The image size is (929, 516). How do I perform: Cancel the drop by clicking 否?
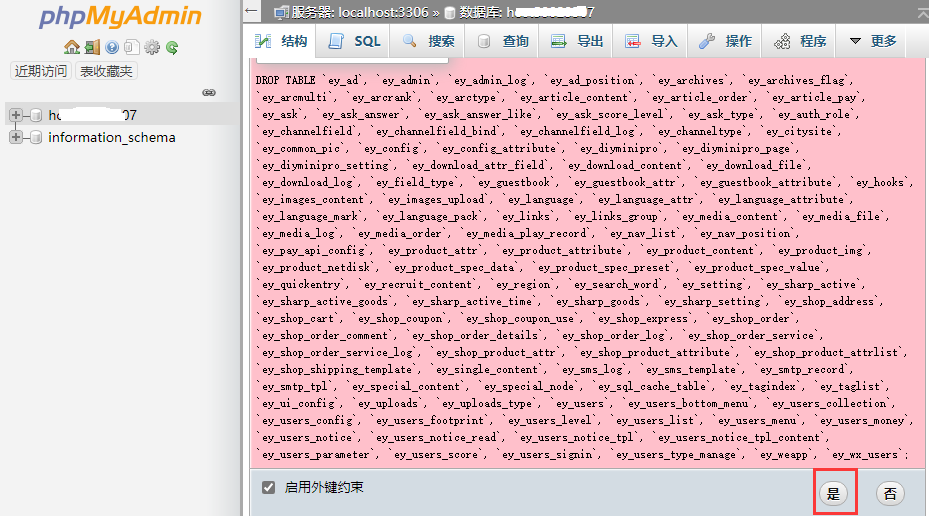tap(890, 493)
